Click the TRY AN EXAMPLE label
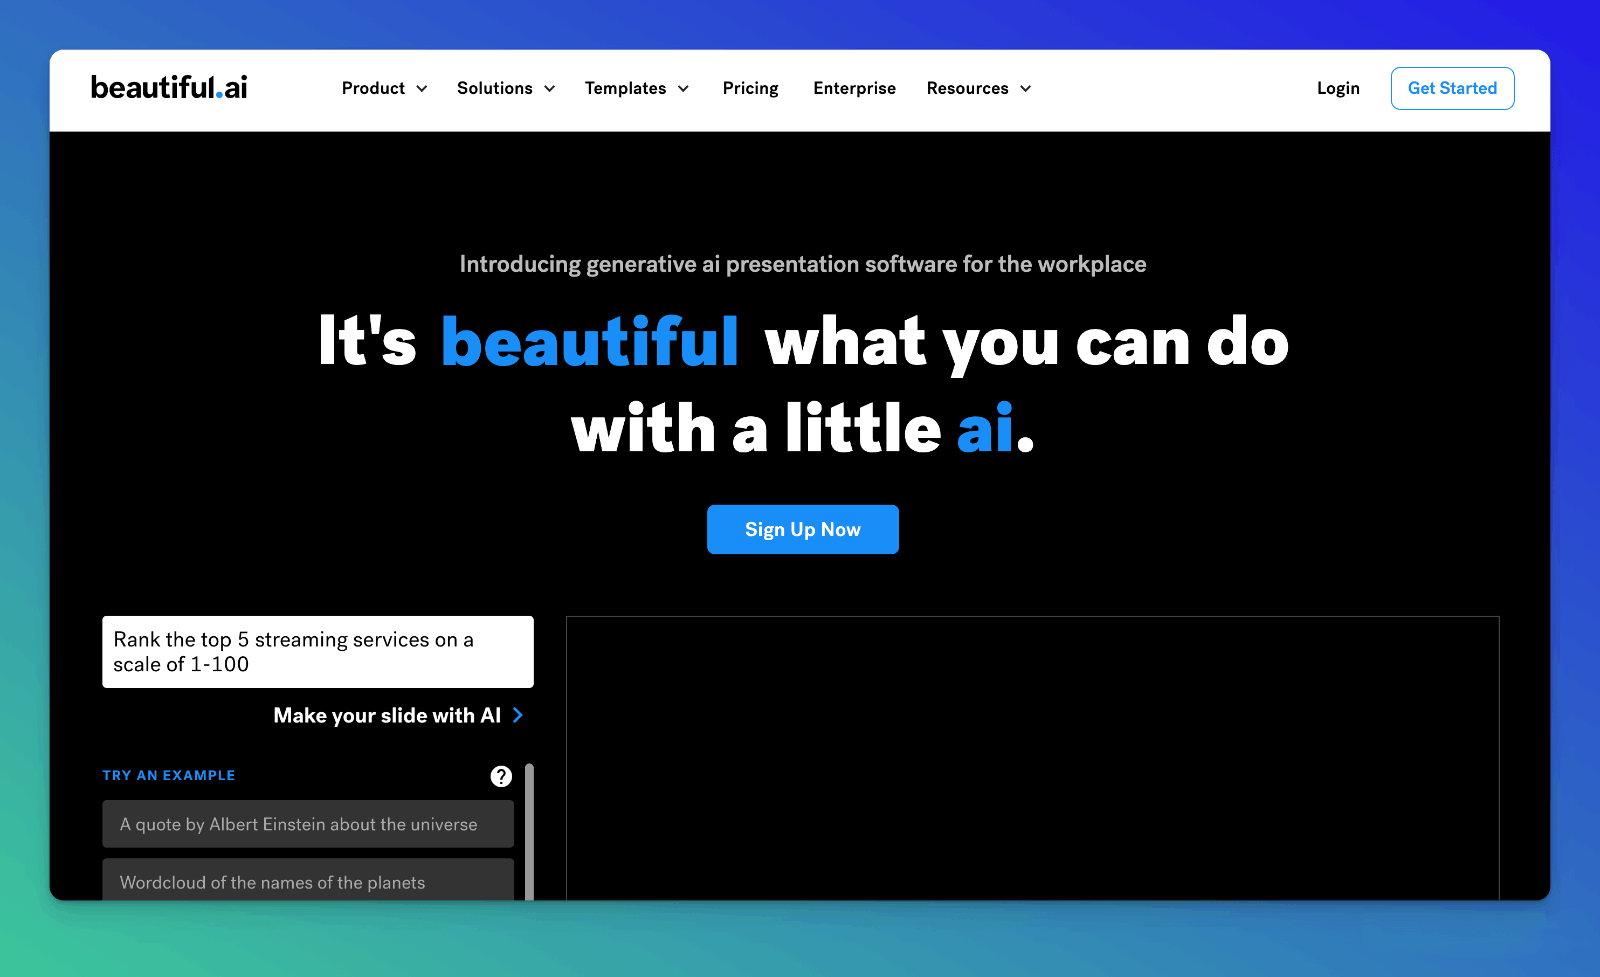Viewport: 1600px width, 977px height. point(169,775)
